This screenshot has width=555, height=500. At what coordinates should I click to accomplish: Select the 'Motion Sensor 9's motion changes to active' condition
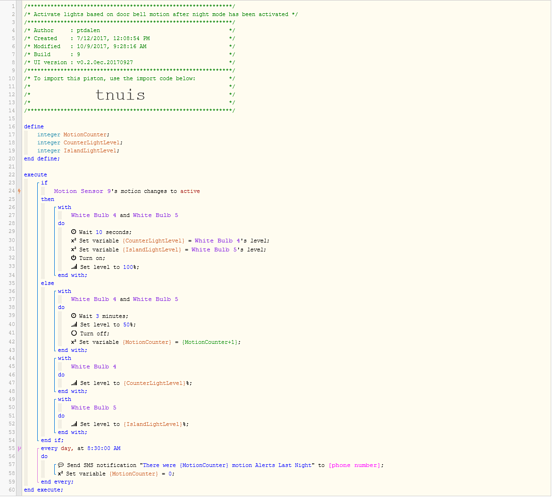point(127,192)
